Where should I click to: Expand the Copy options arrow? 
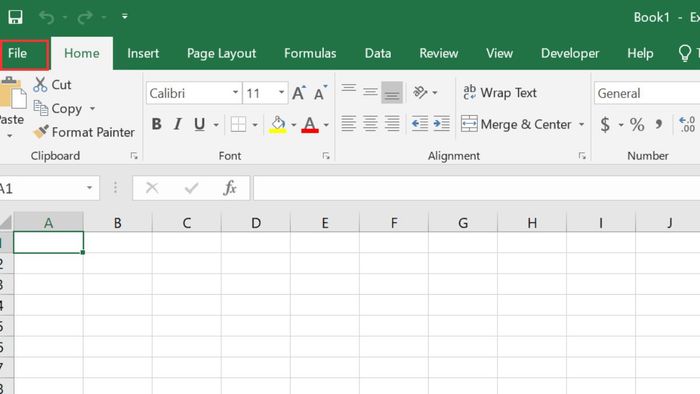click(92, 108)
